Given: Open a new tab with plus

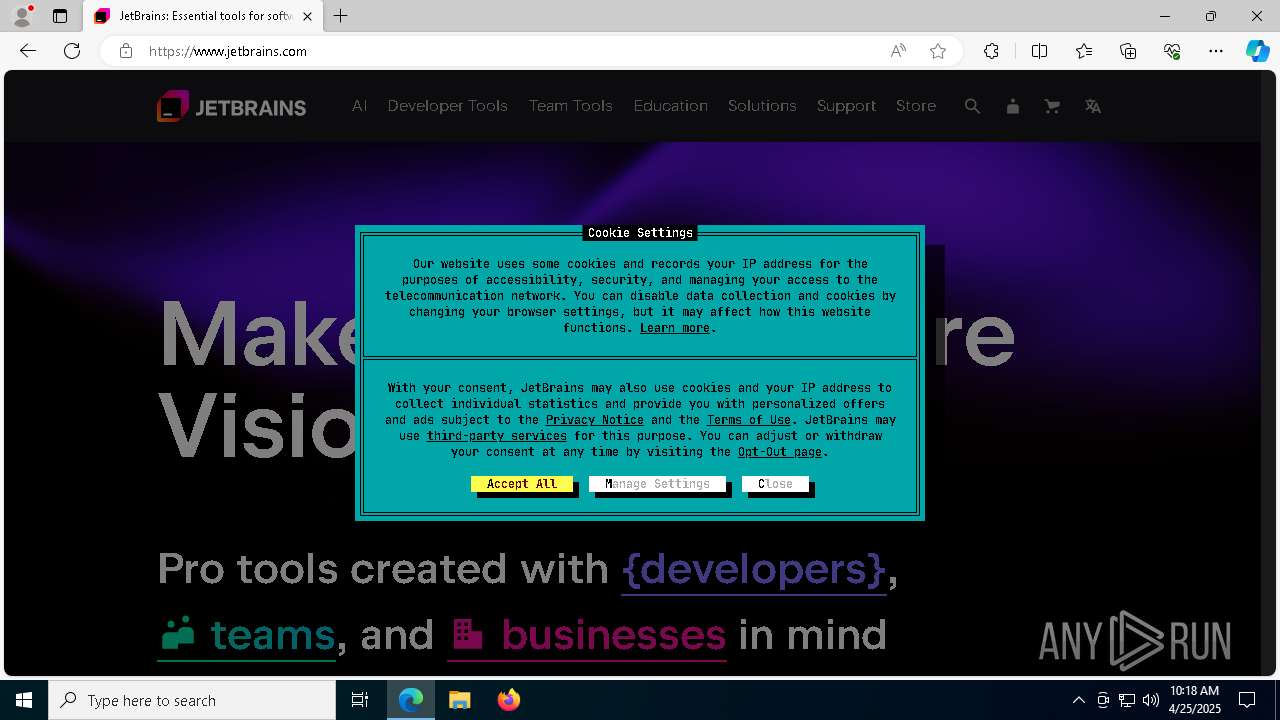Looking at the screenshot, I should click(341, 16).
